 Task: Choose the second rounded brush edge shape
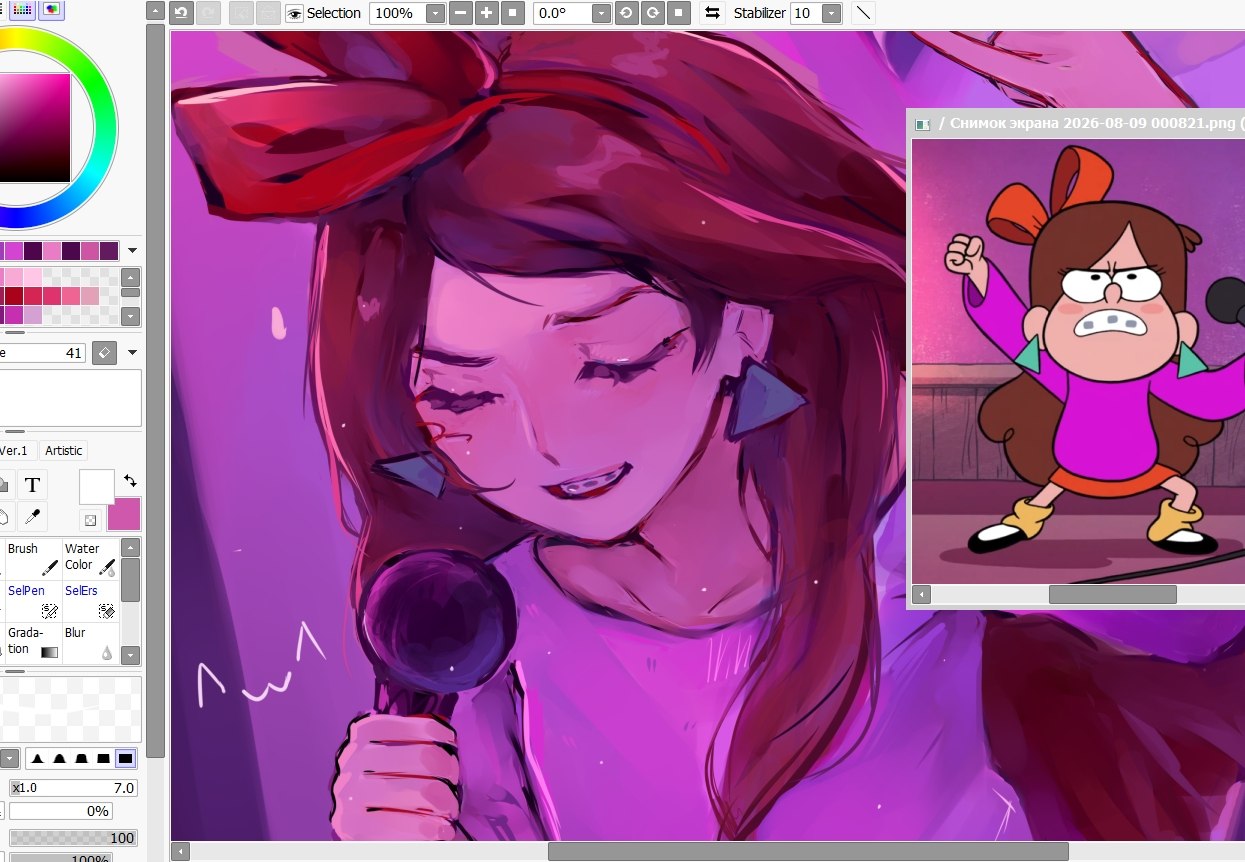[60, 759]
